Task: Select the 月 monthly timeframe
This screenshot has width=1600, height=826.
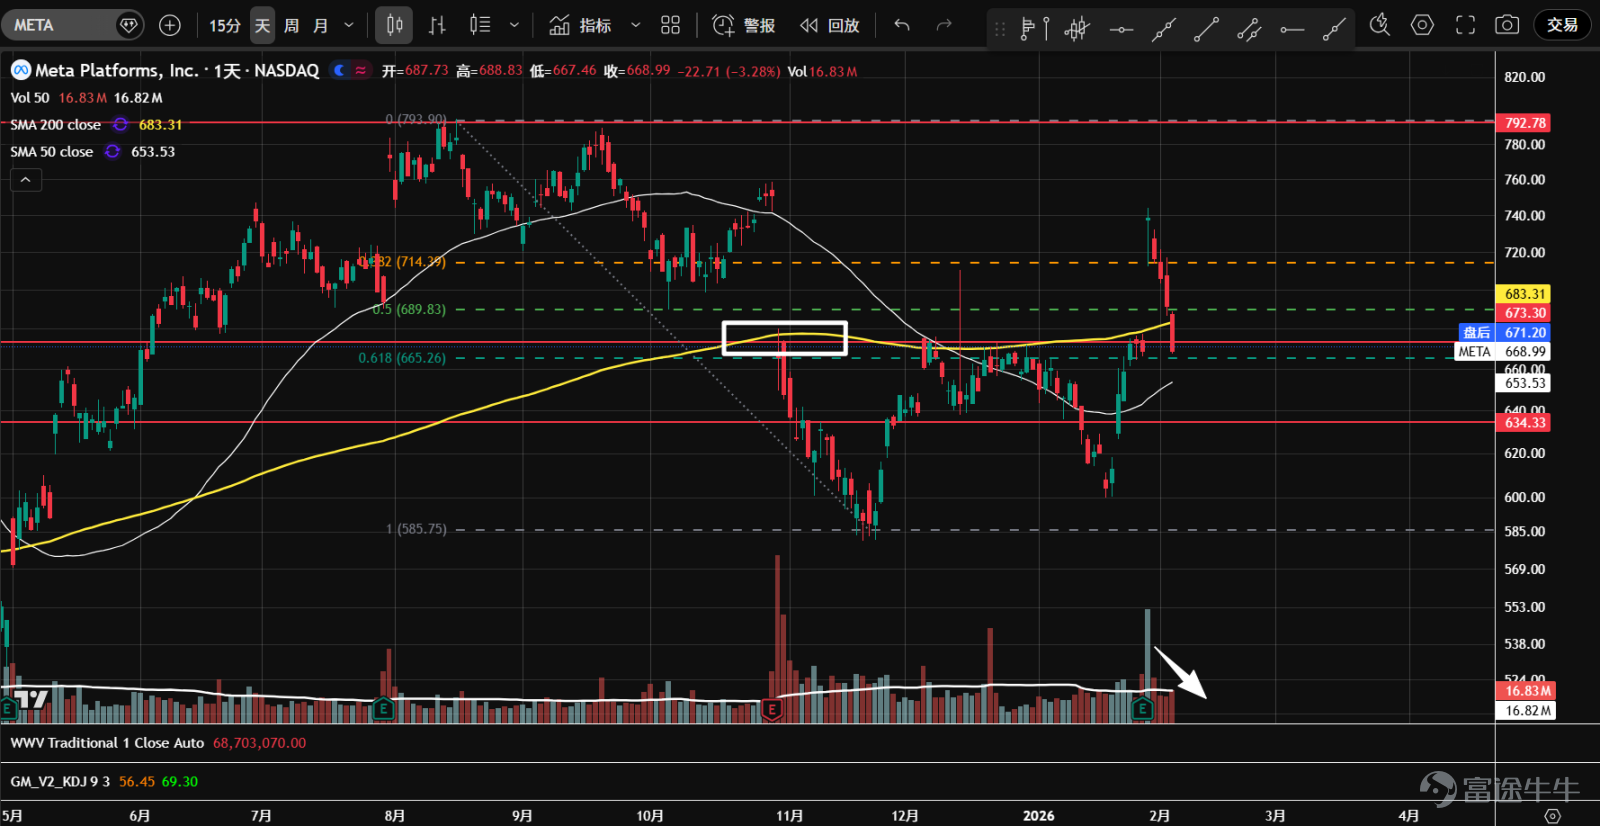Action: 320,25
